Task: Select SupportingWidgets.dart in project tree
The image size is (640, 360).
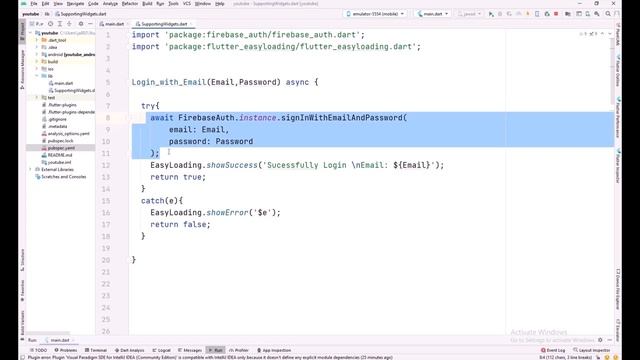Action: [71, 91]
